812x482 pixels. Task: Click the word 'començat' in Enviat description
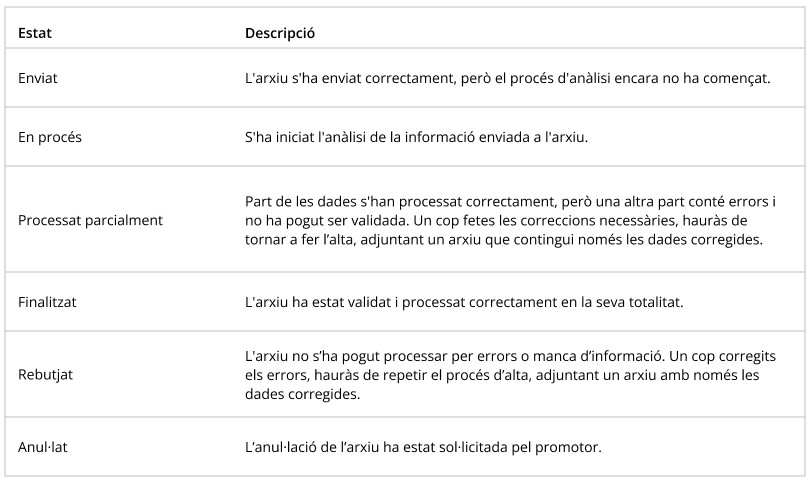pos(737,78)
